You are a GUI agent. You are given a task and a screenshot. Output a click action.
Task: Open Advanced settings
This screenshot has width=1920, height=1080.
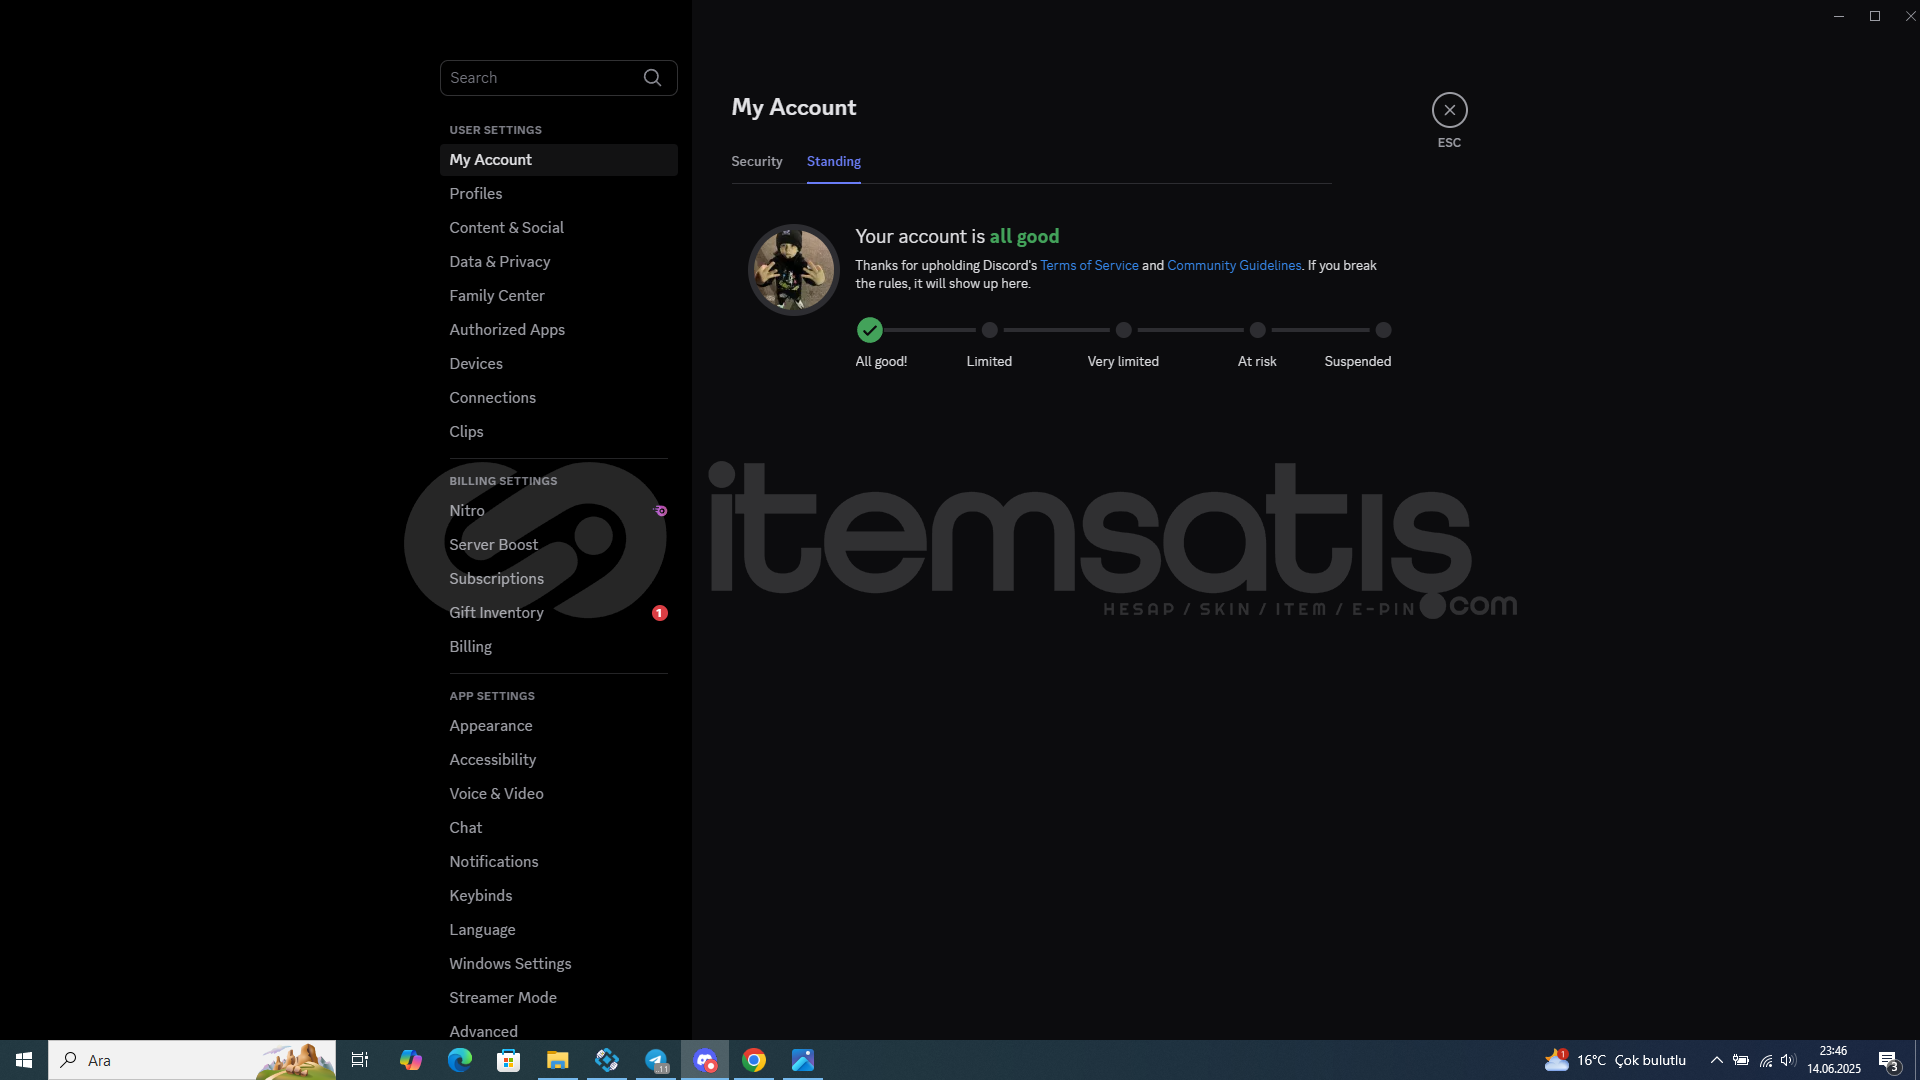(559, 1030)
